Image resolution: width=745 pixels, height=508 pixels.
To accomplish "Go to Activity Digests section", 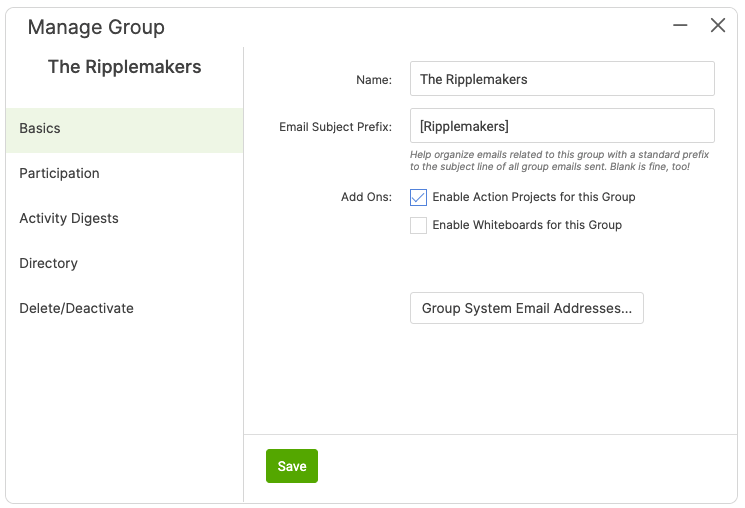I will [124, 219].
